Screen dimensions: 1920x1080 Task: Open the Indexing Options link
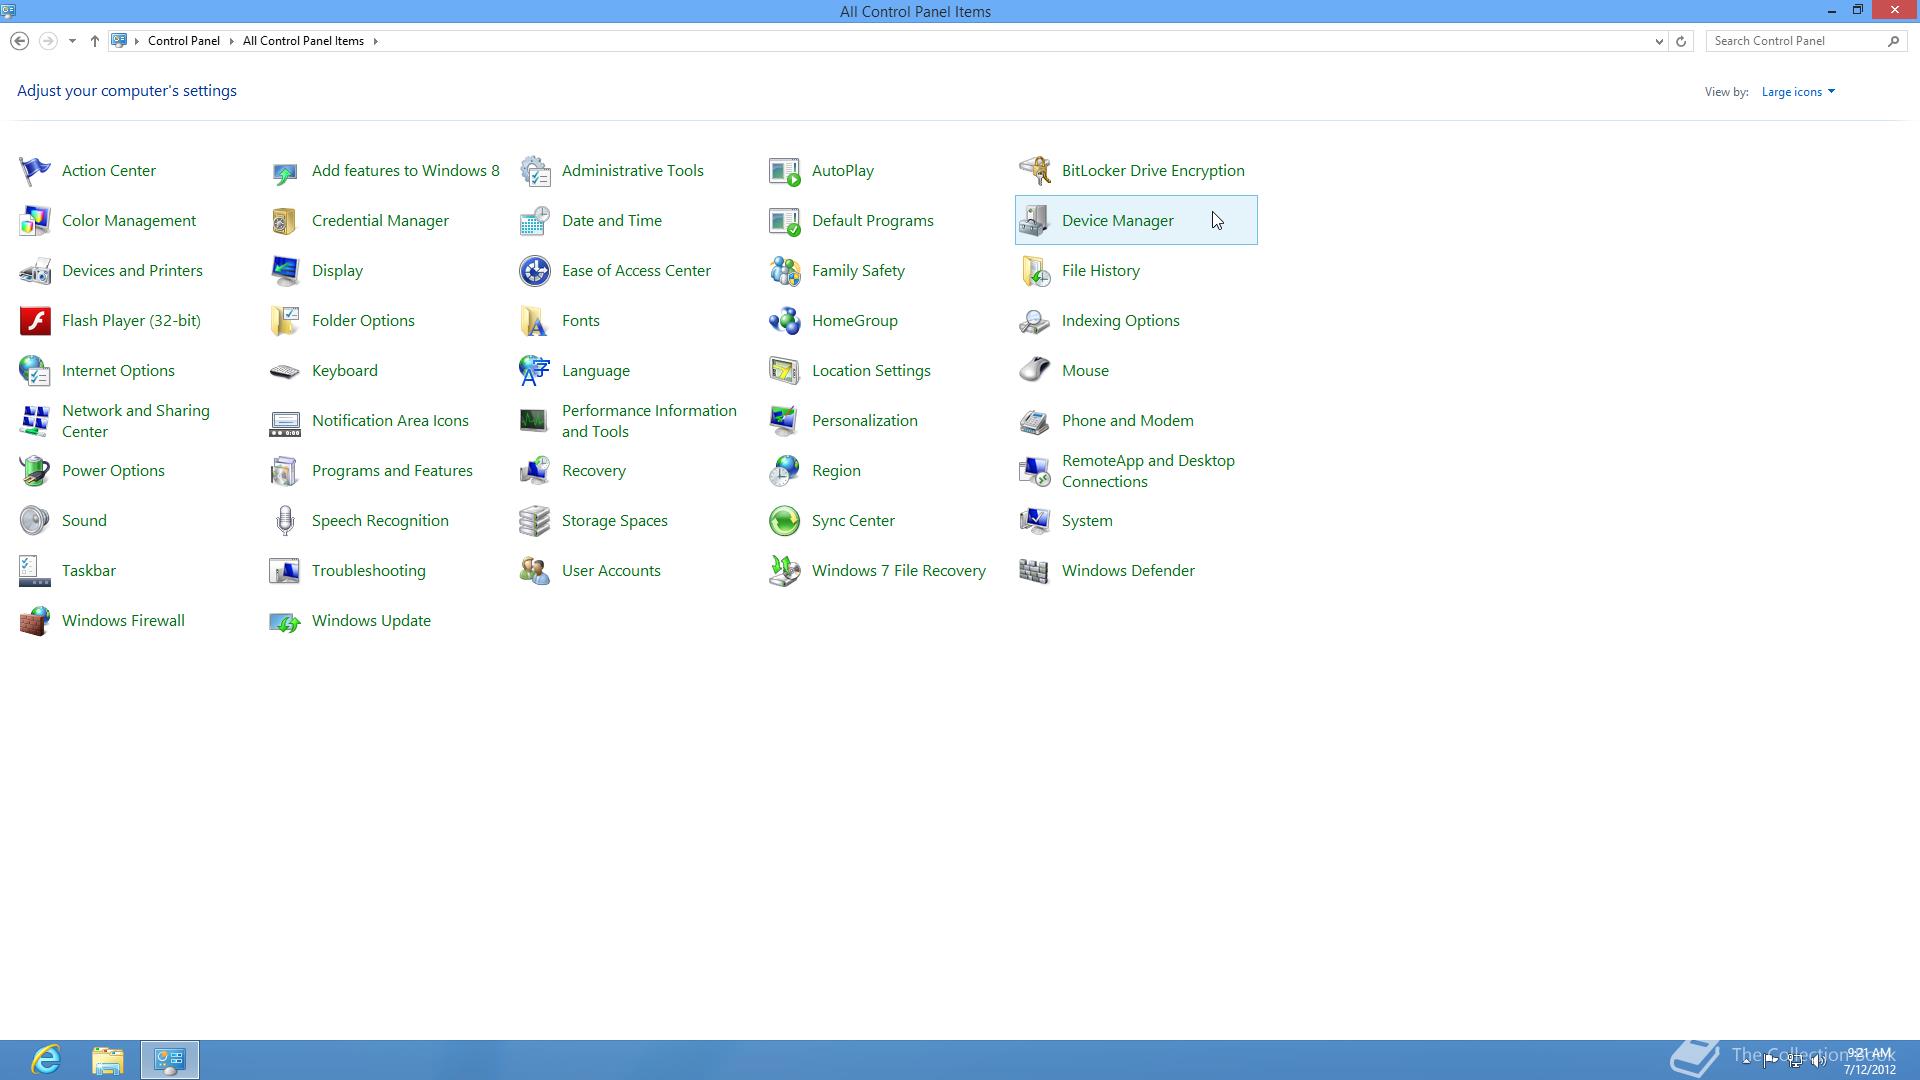1121,321
